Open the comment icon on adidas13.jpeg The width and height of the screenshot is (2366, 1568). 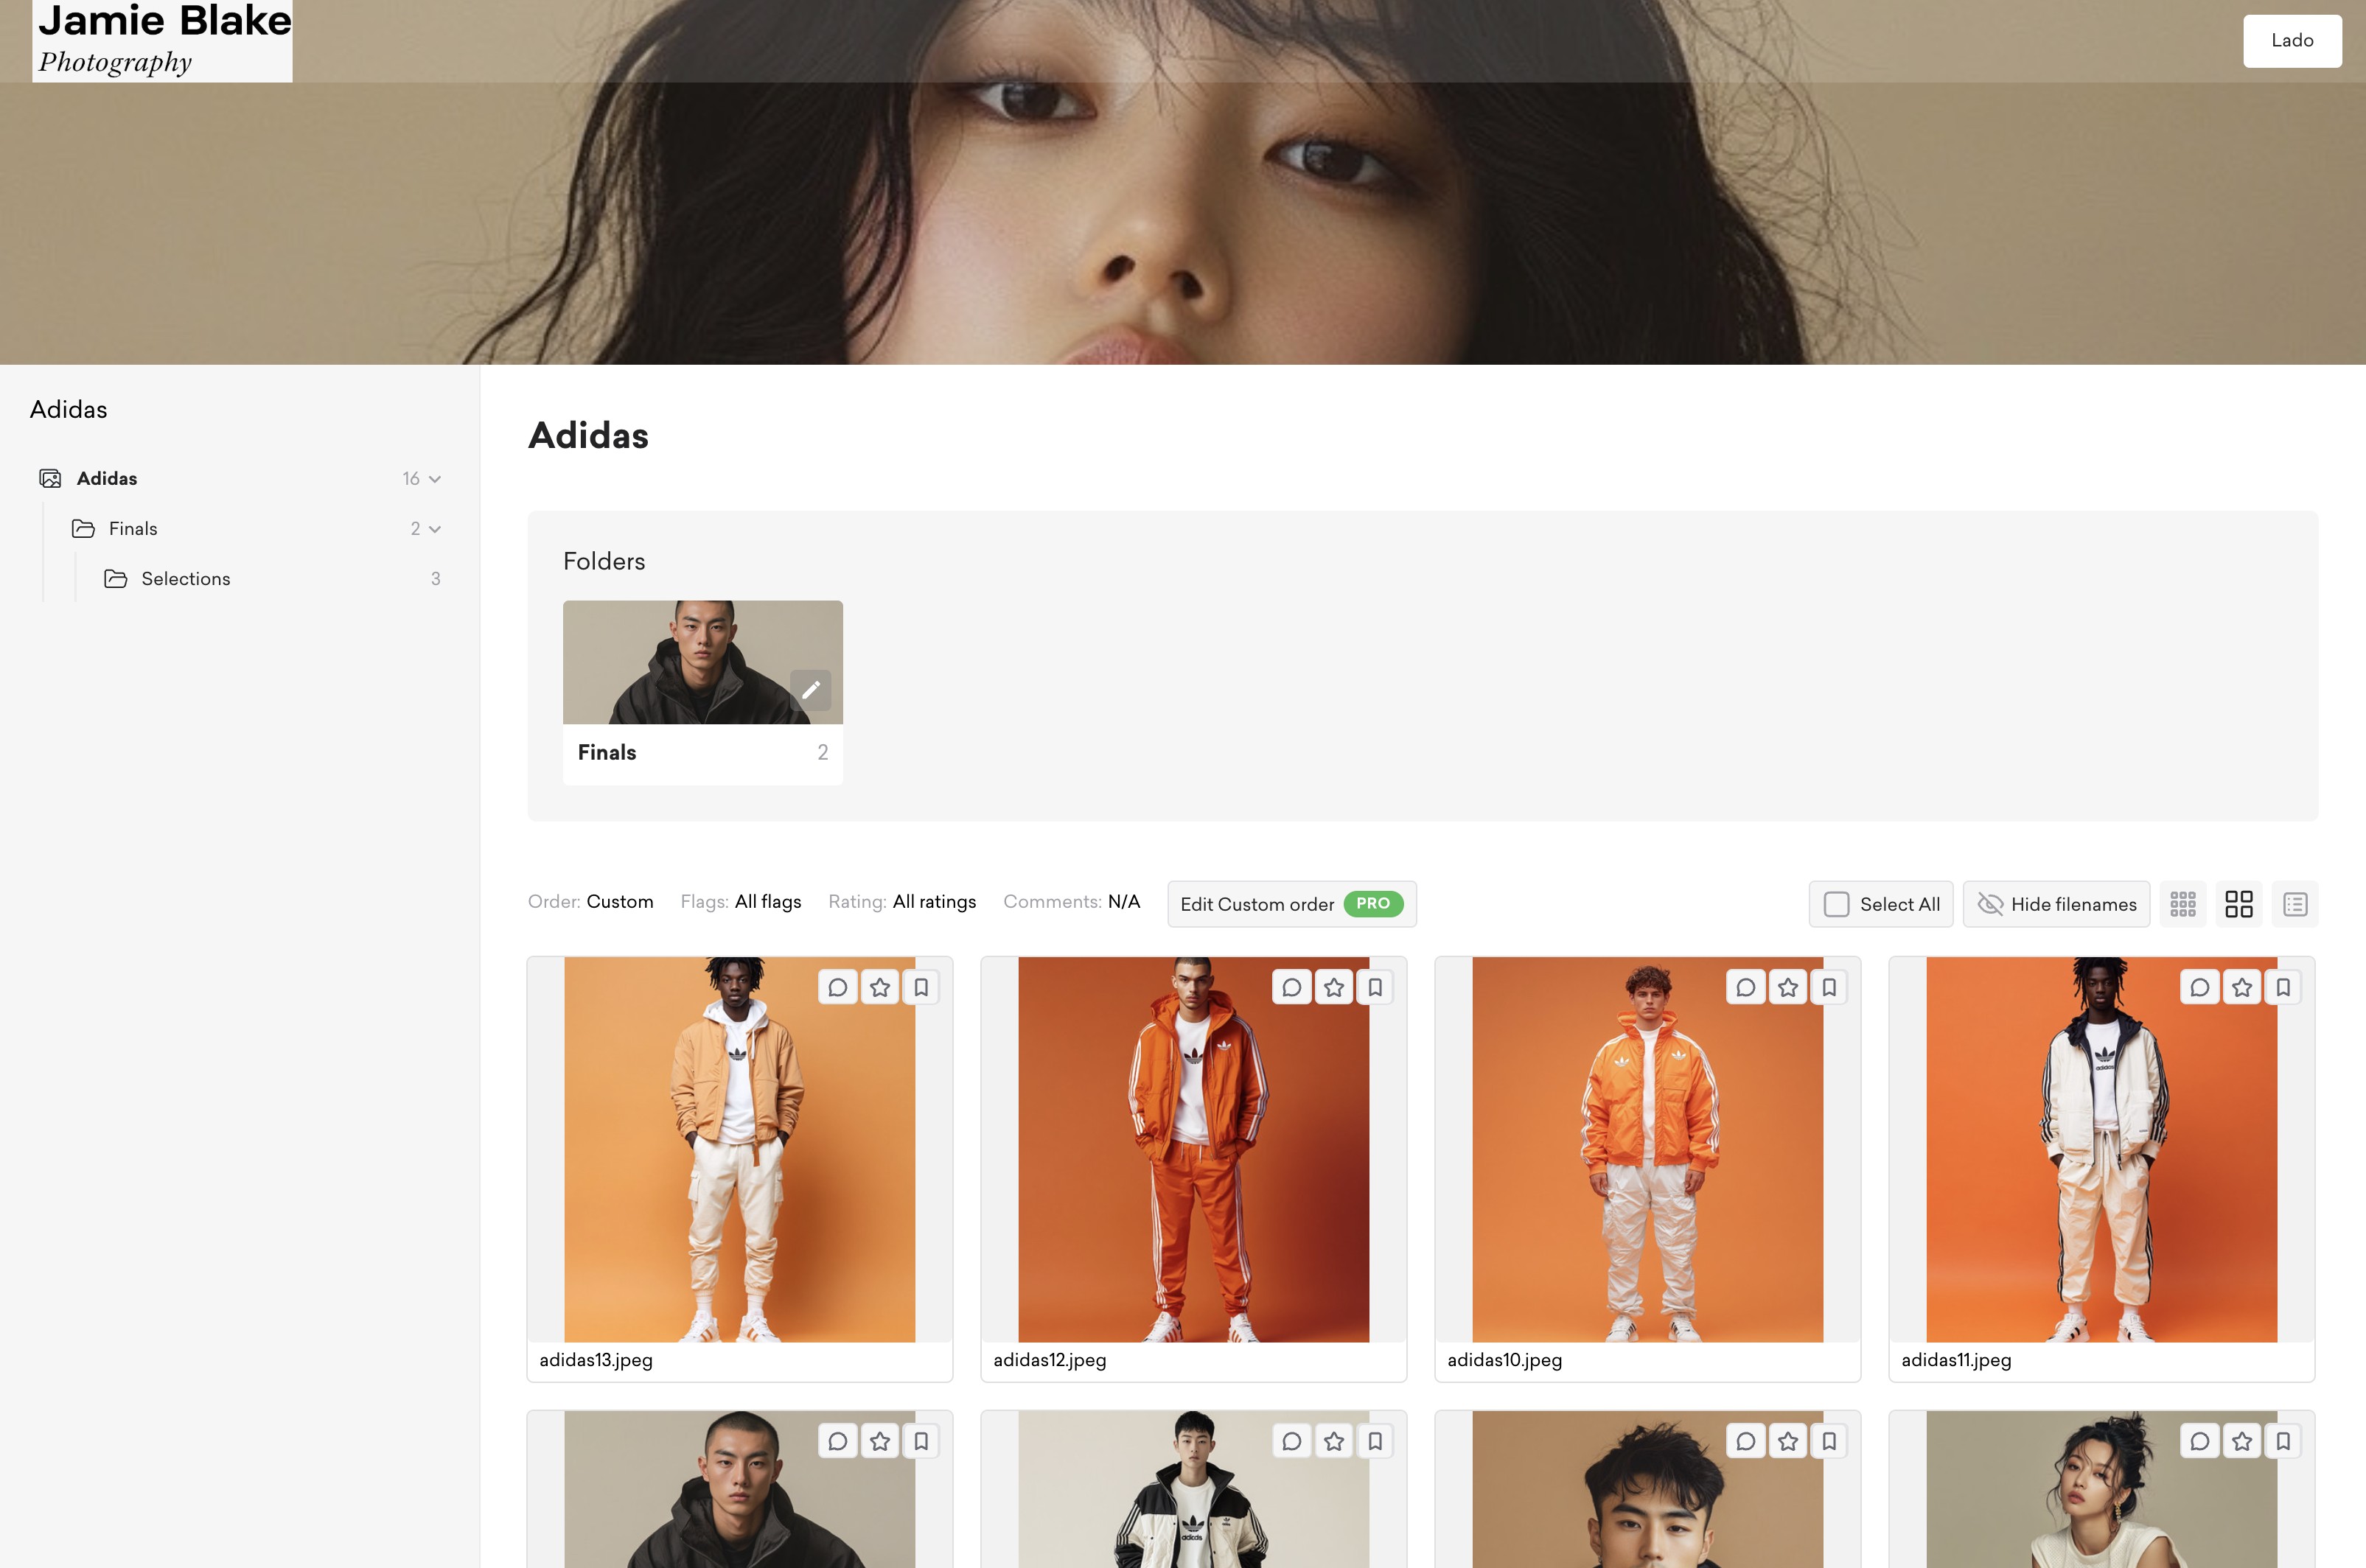(838, 988)
